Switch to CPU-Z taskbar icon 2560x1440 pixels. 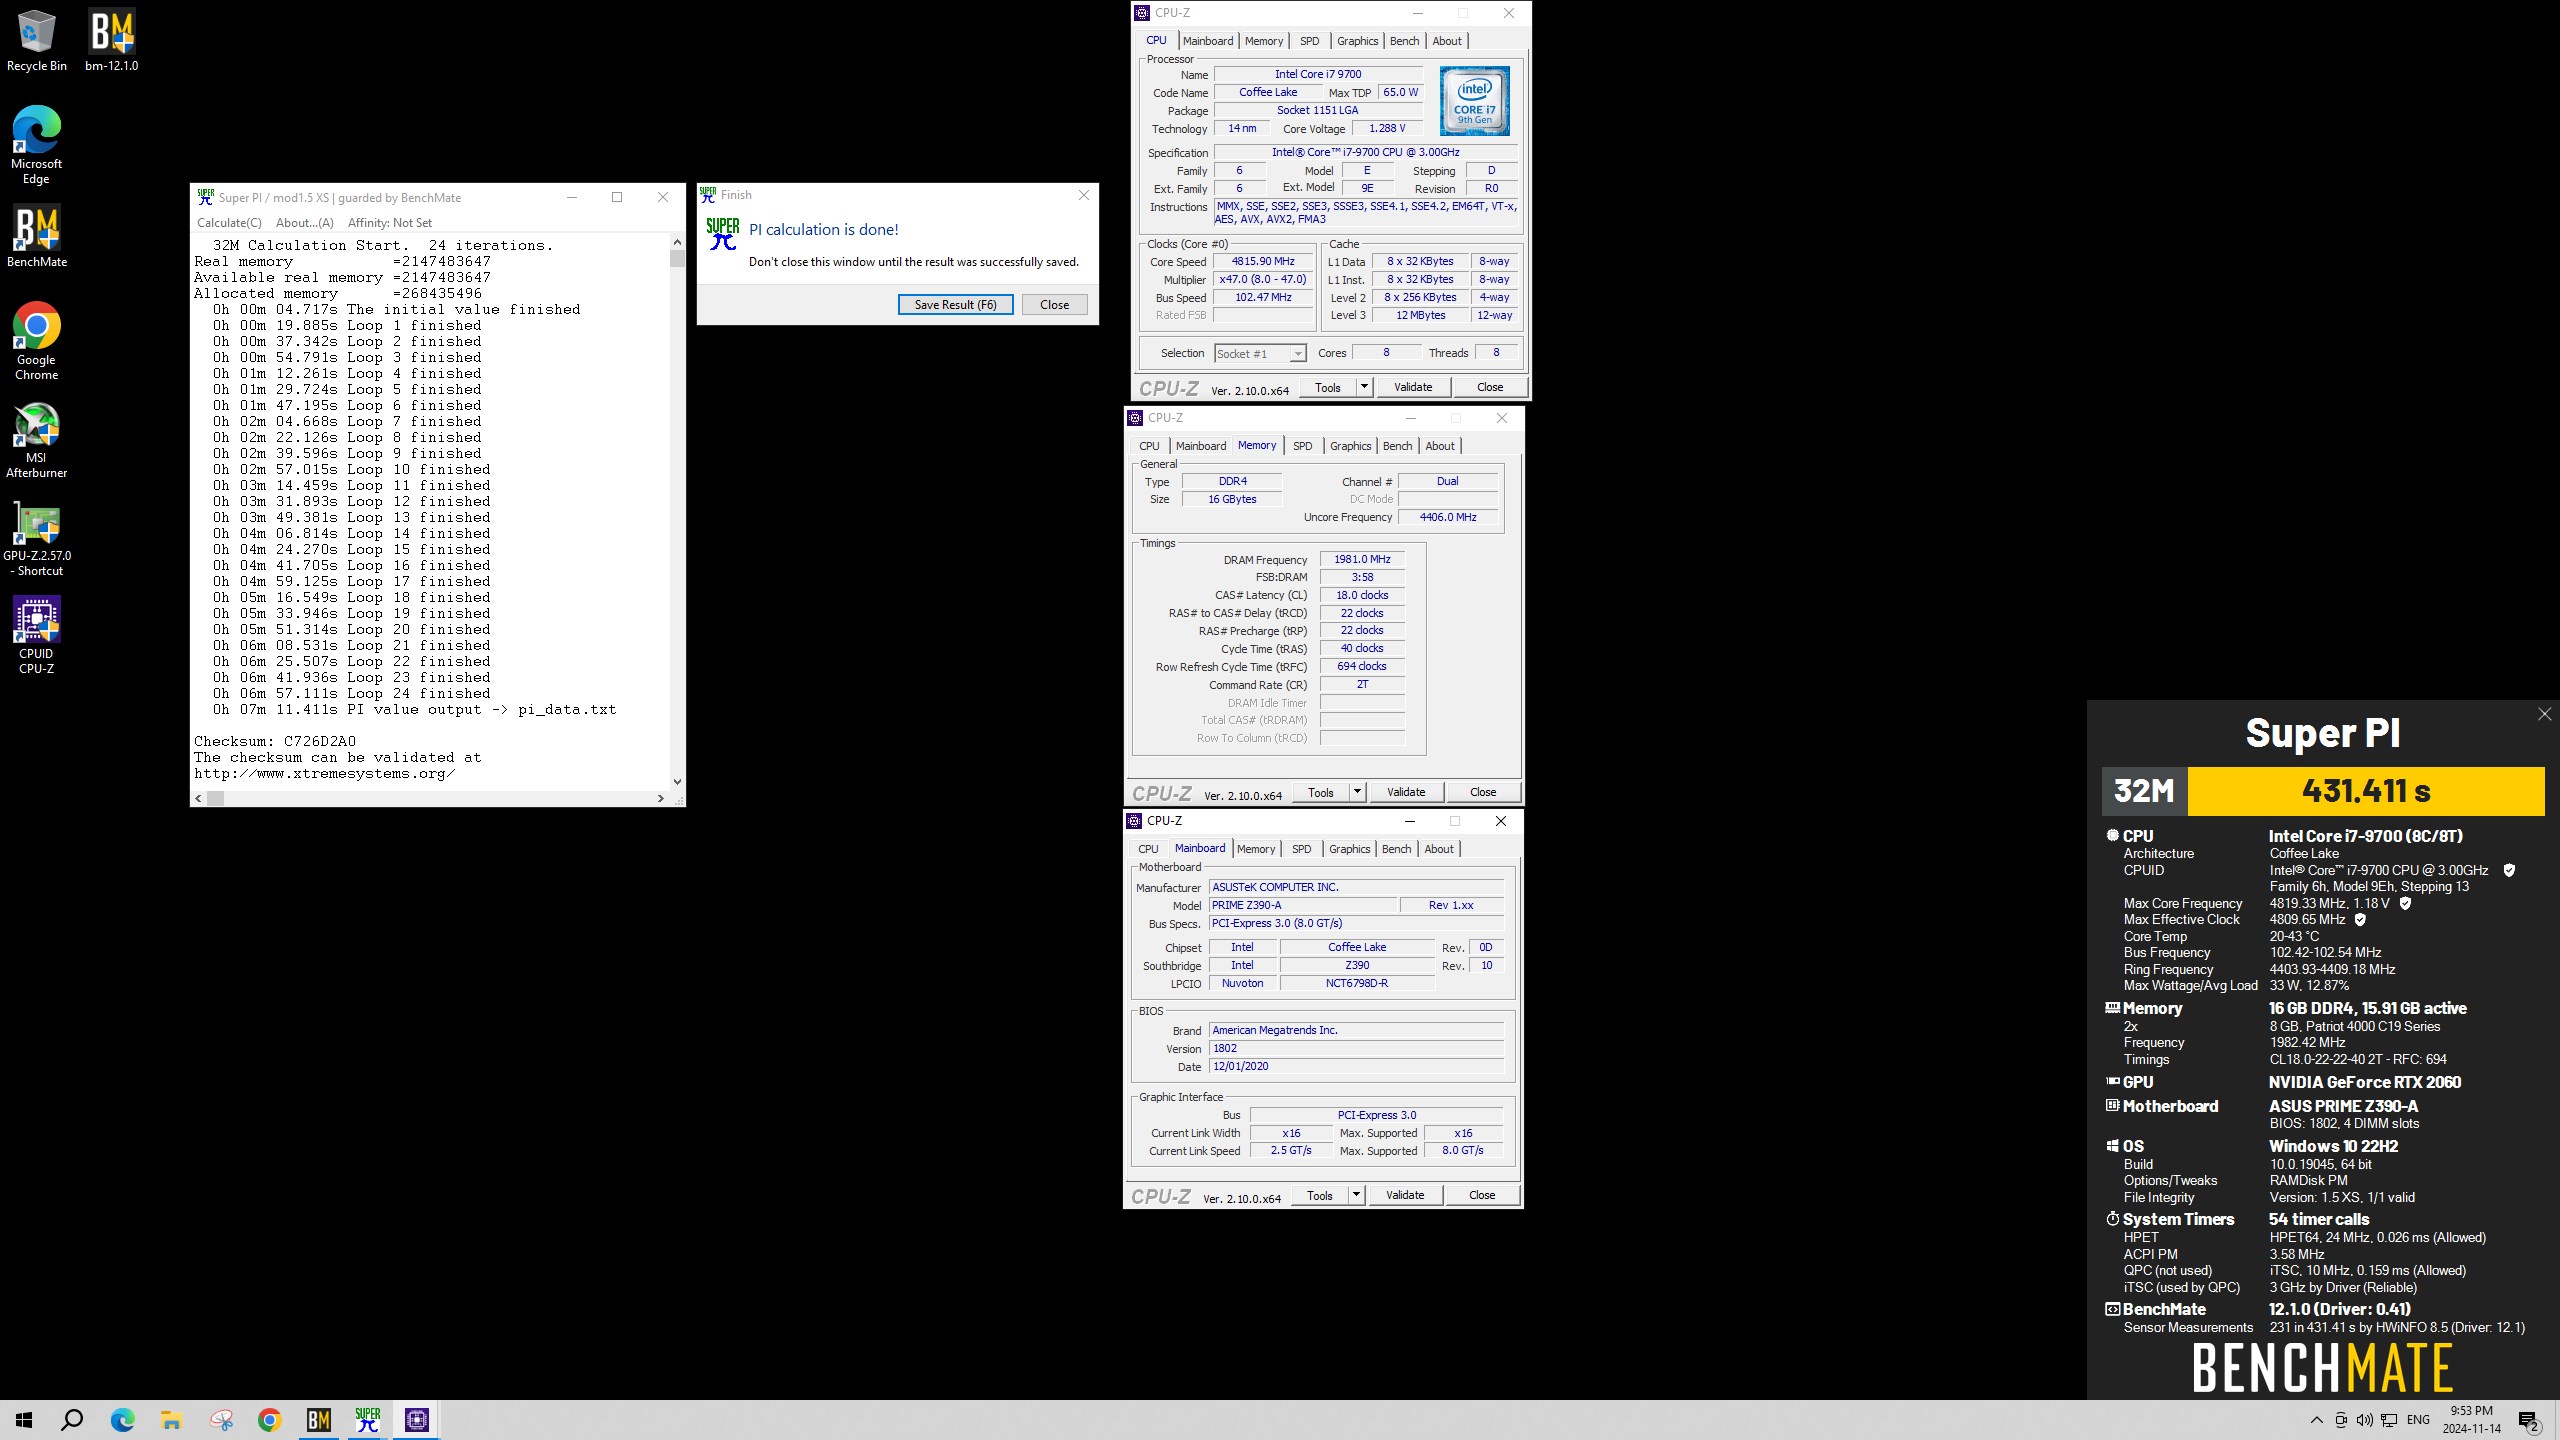click(x=417, y=1420)
